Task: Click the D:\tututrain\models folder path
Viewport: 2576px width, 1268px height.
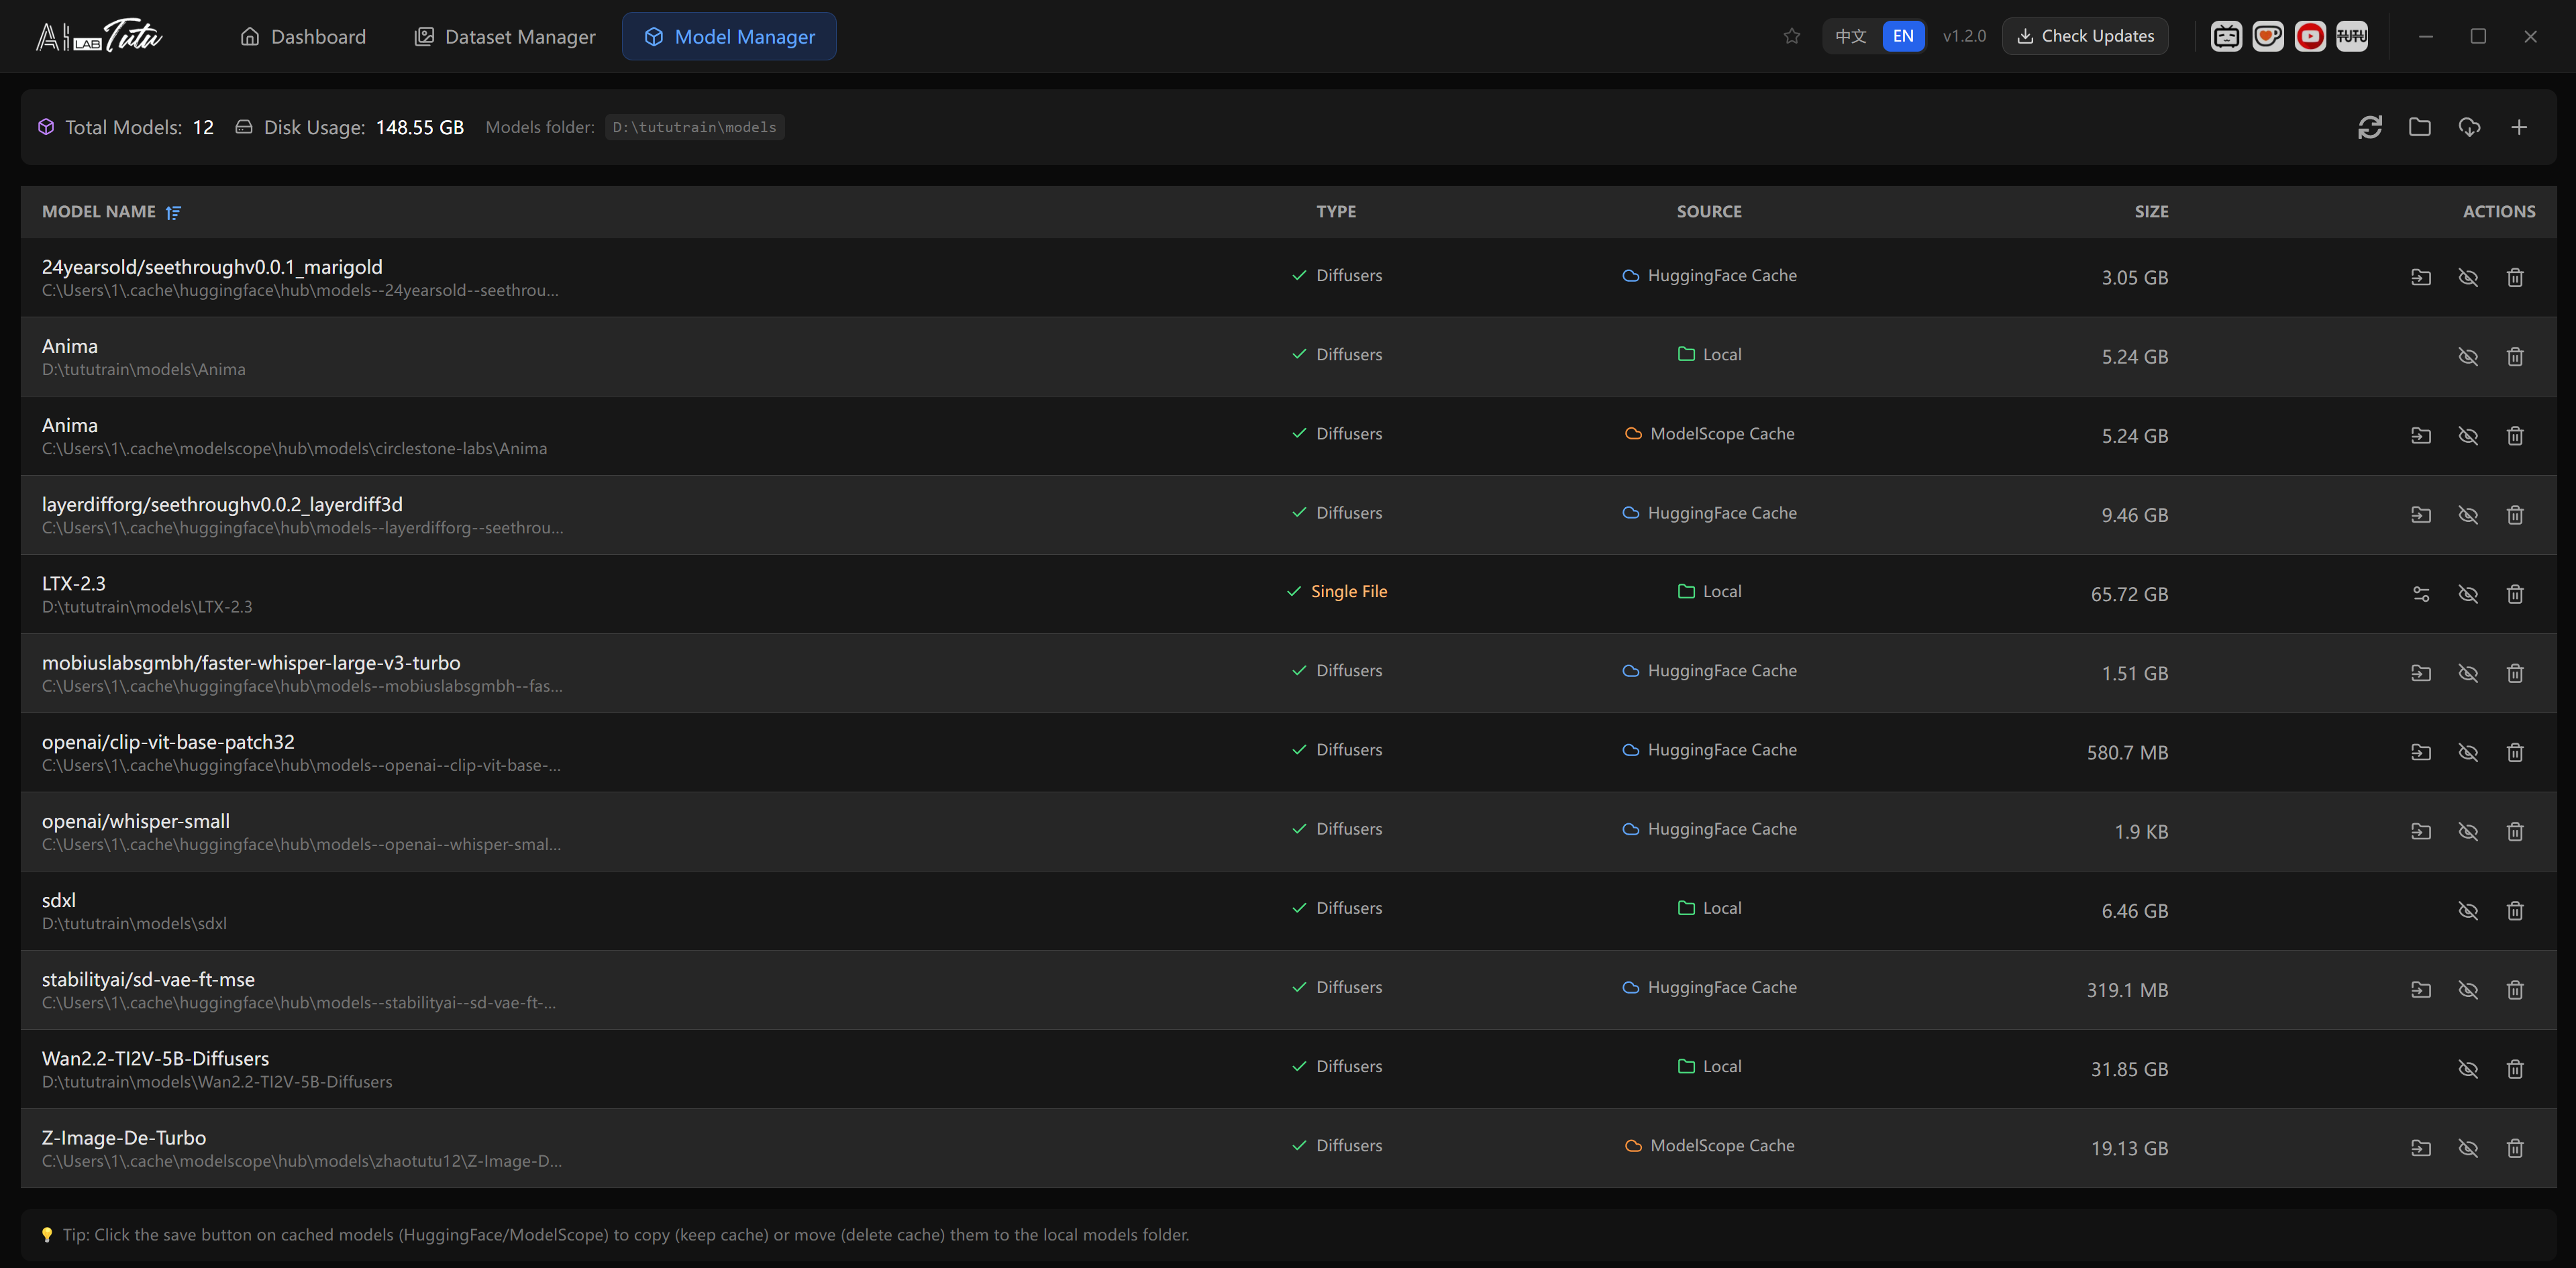Action: click(x=694, y=127)
